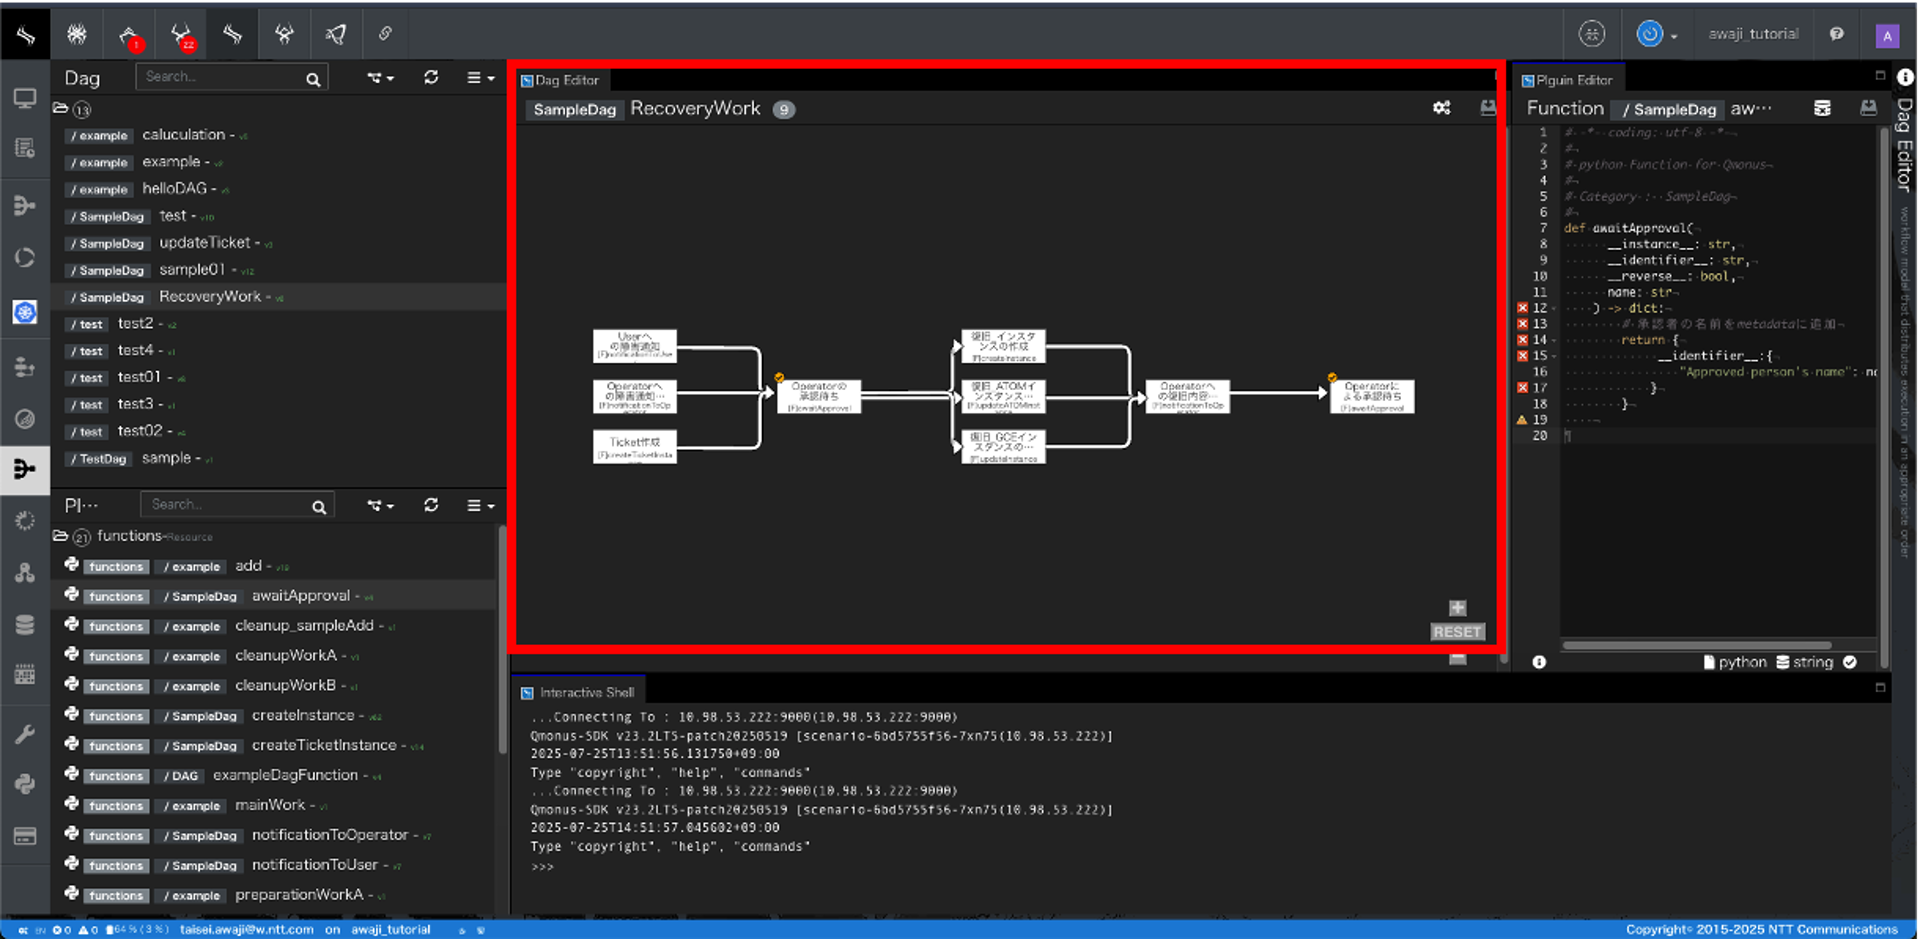Image resolution: width=1920 pixels, height=940 pixels.
Task: Refresh the Dag list
Action: (431, 77)
